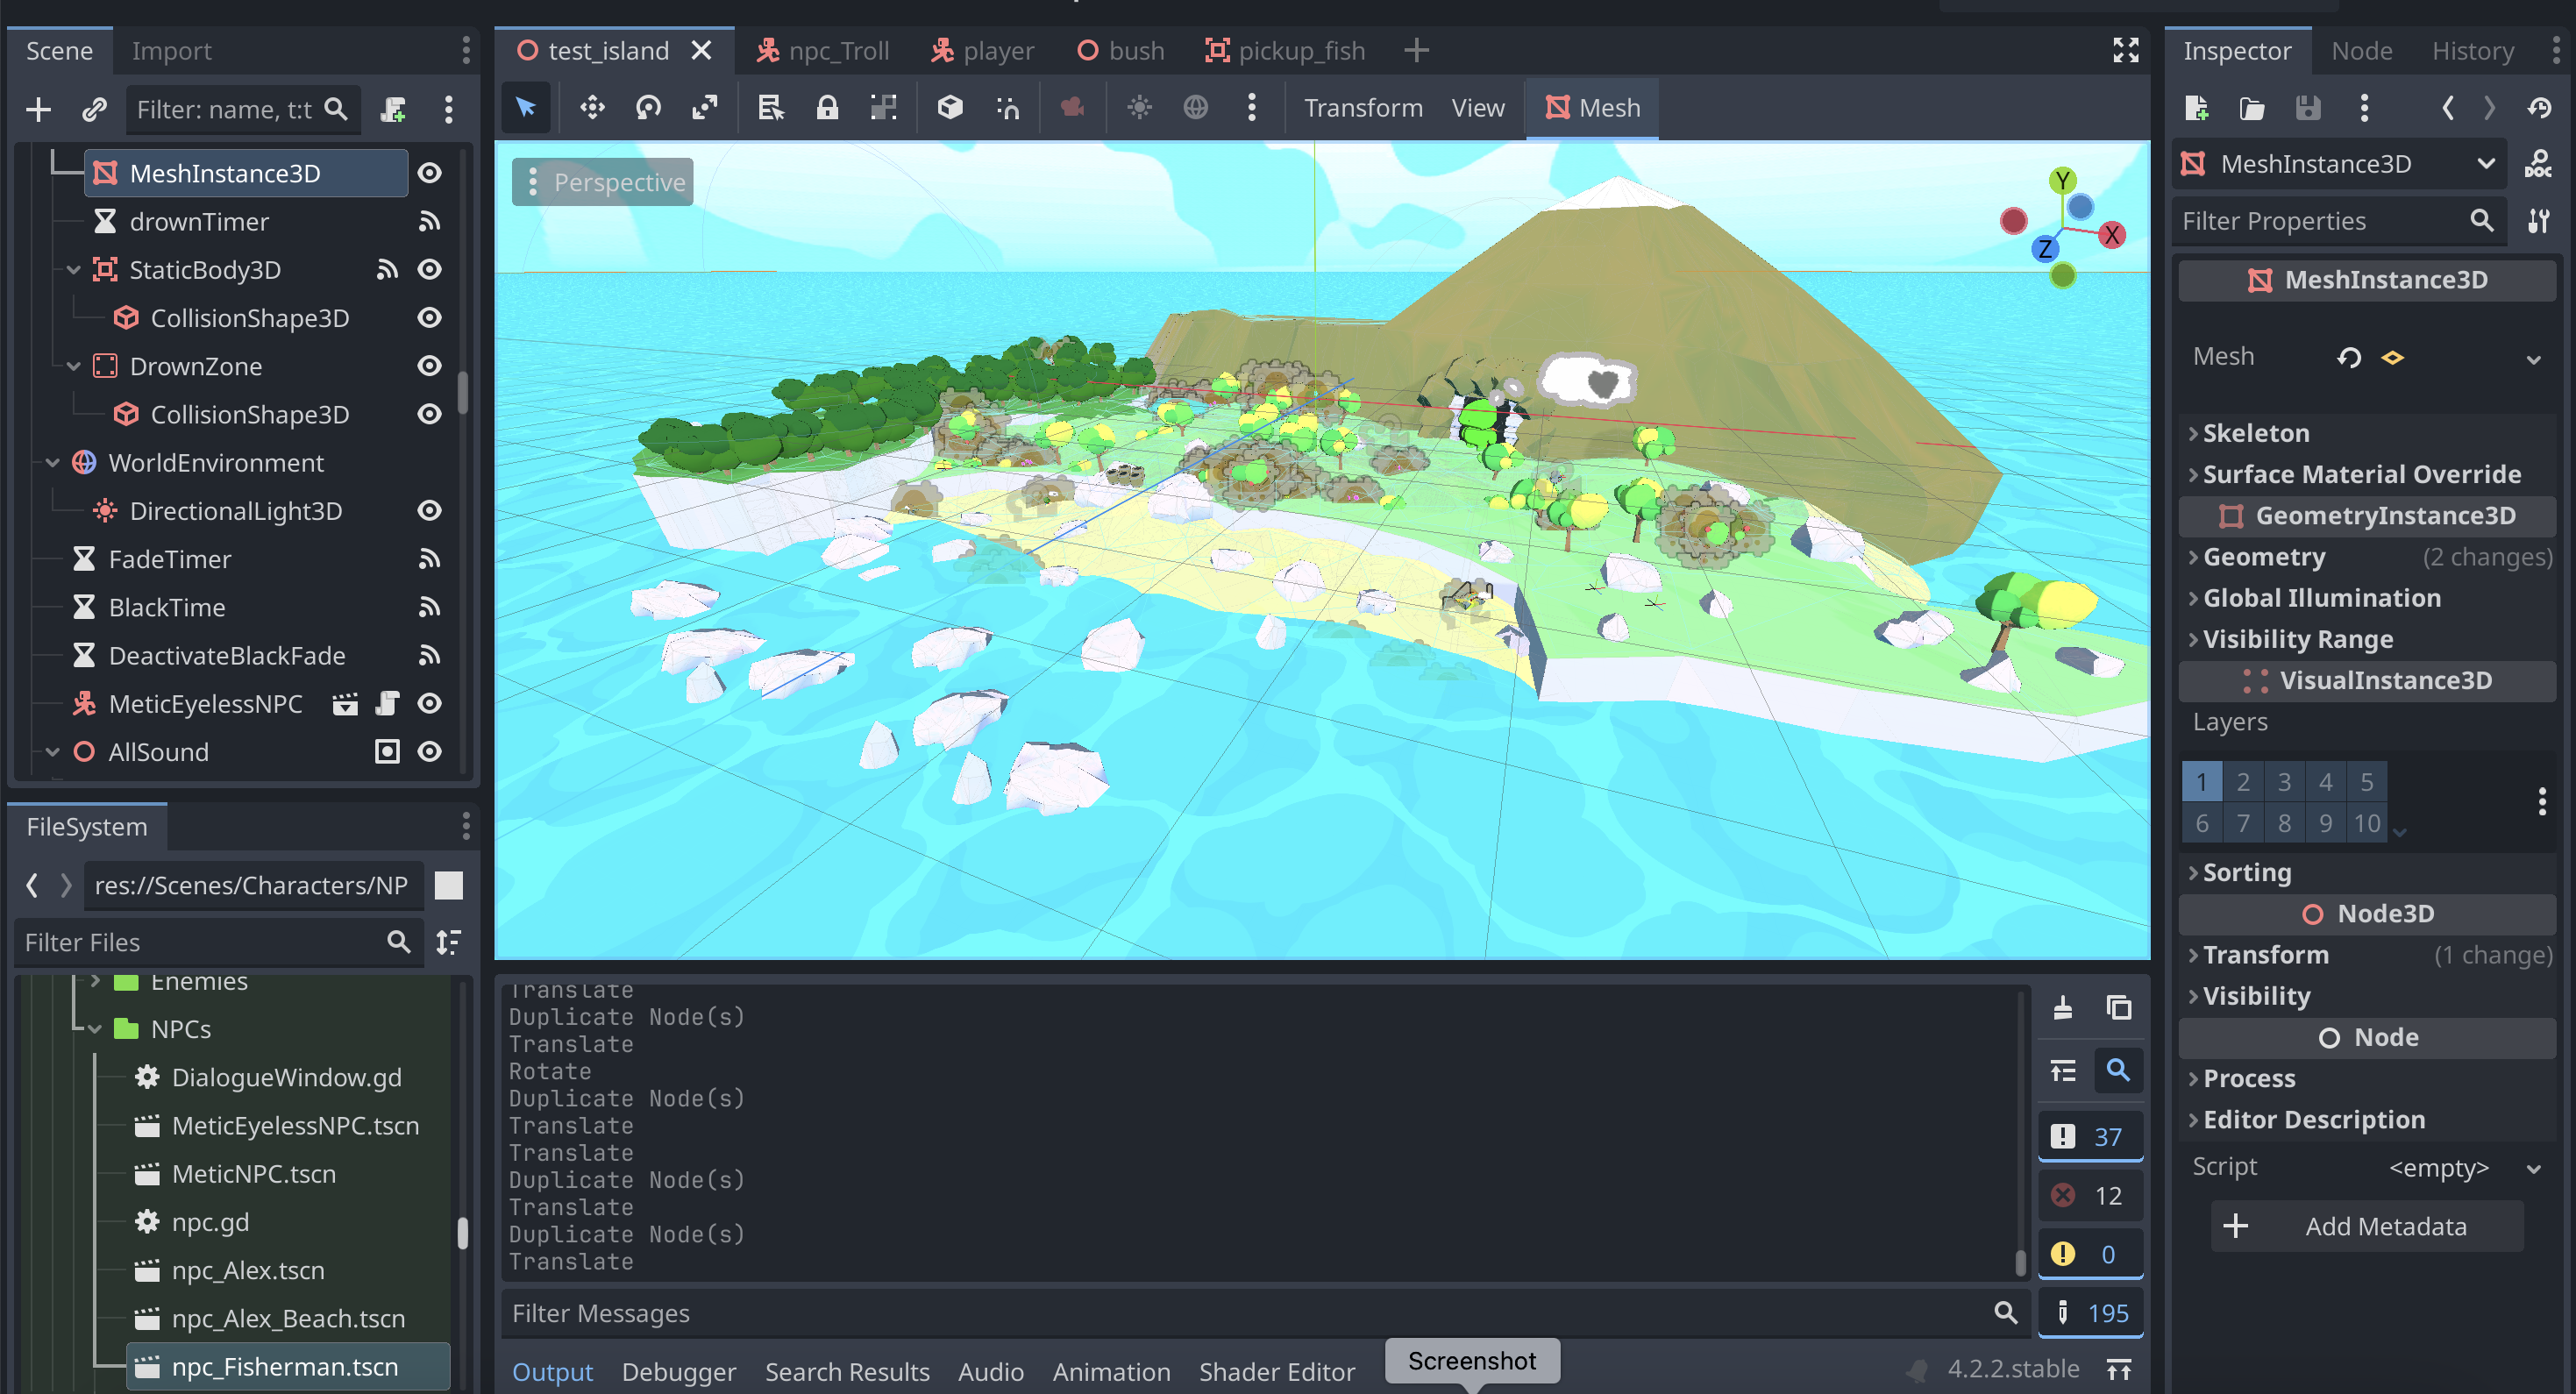
Task: Click FileSystem sort files icon
Action: 449,942
